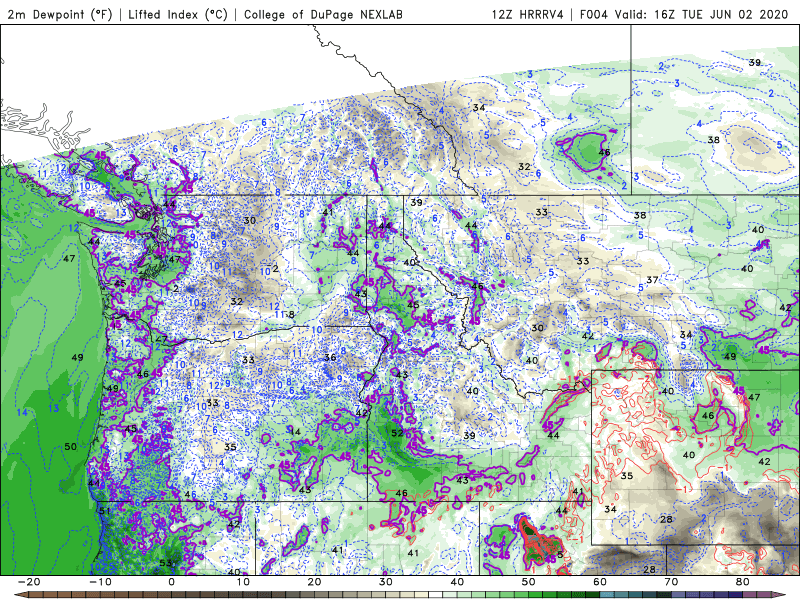Image resolution: width=800 pixels, height=600 pixels.
Task: Click the '53' dewpoint value on the map
Action: (x=165, y=563)
